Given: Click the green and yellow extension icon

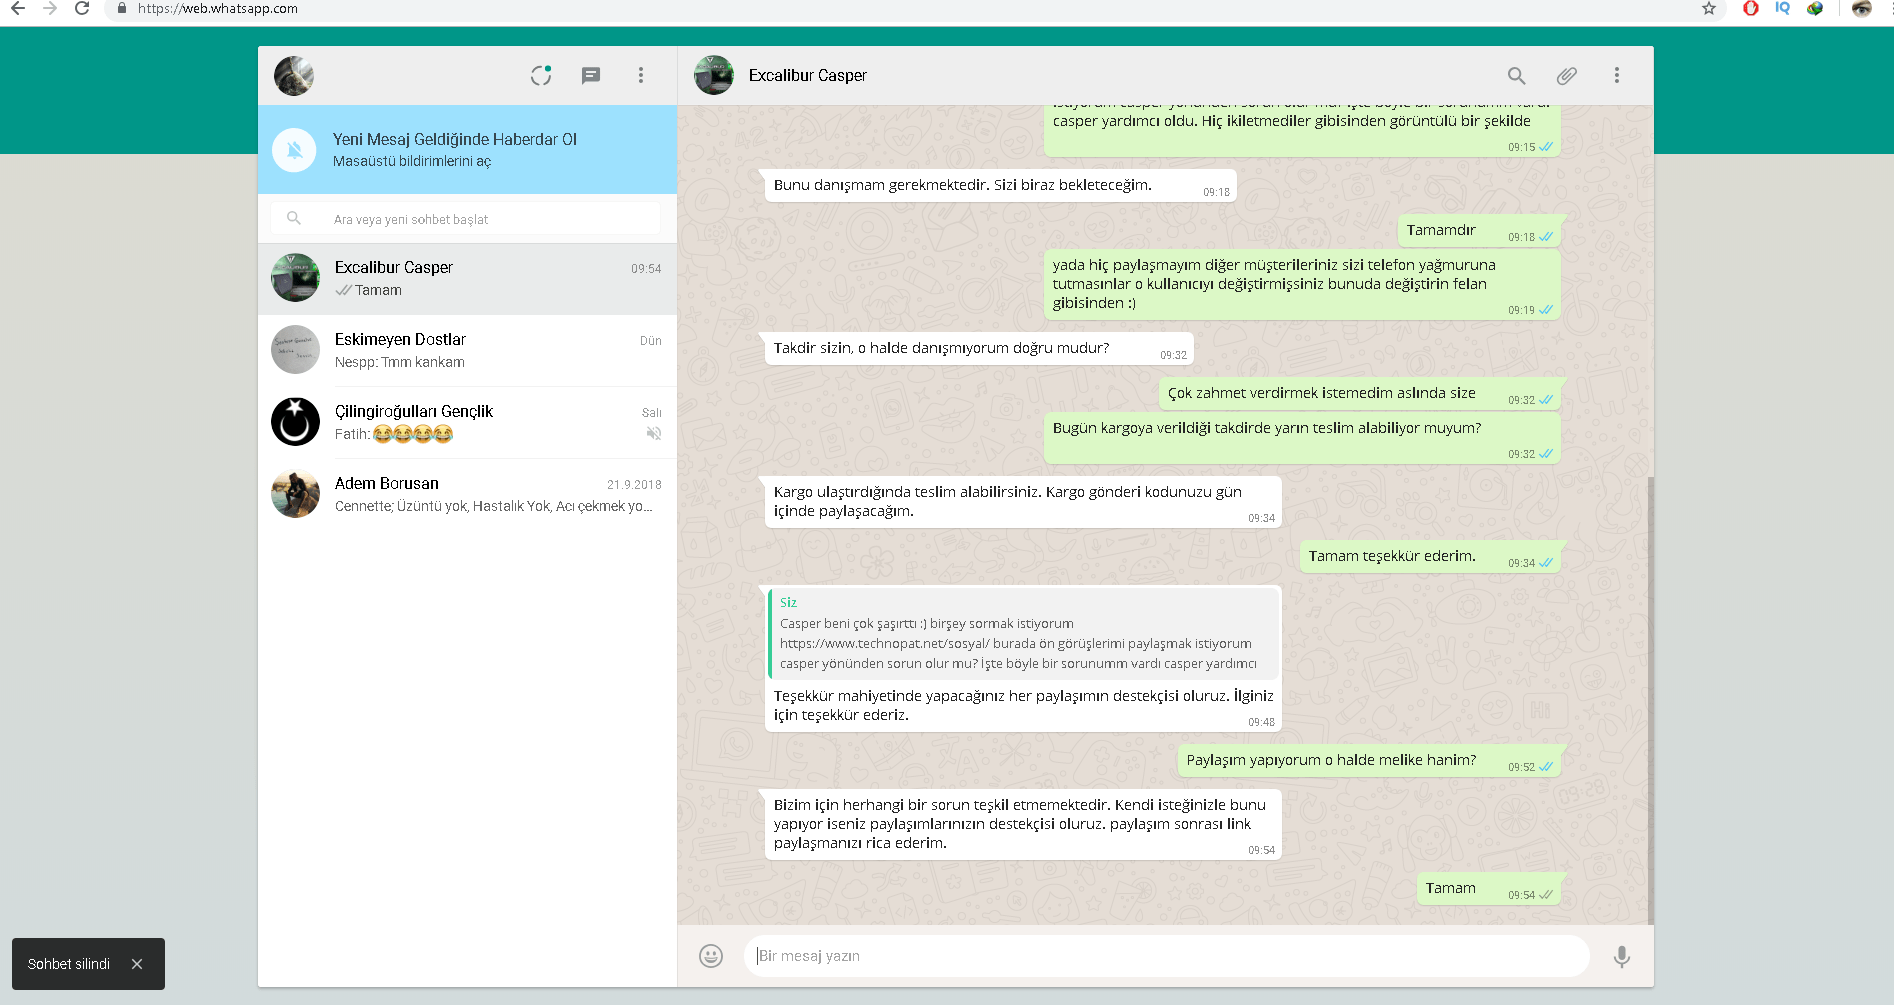Looking at the screenshot, I should pos(1815,8).
